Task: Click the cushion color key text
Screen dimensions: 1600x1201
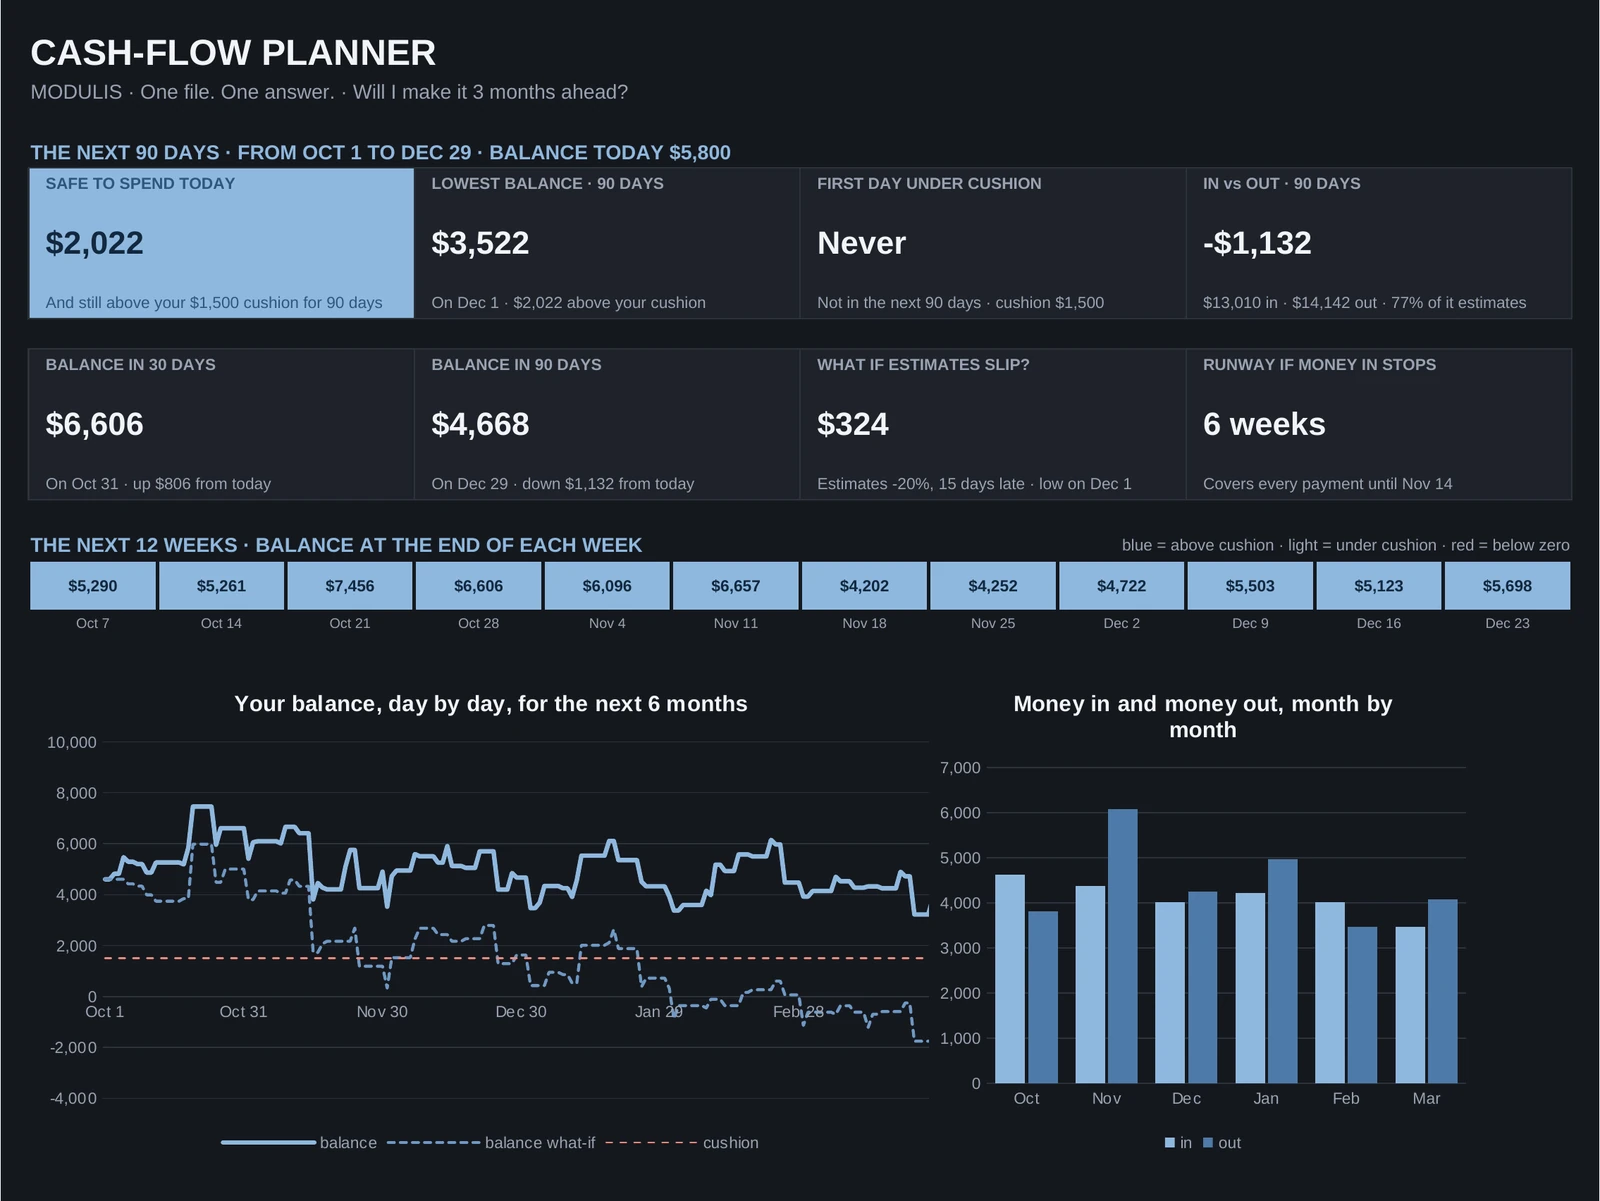Action: point(1345,545)
